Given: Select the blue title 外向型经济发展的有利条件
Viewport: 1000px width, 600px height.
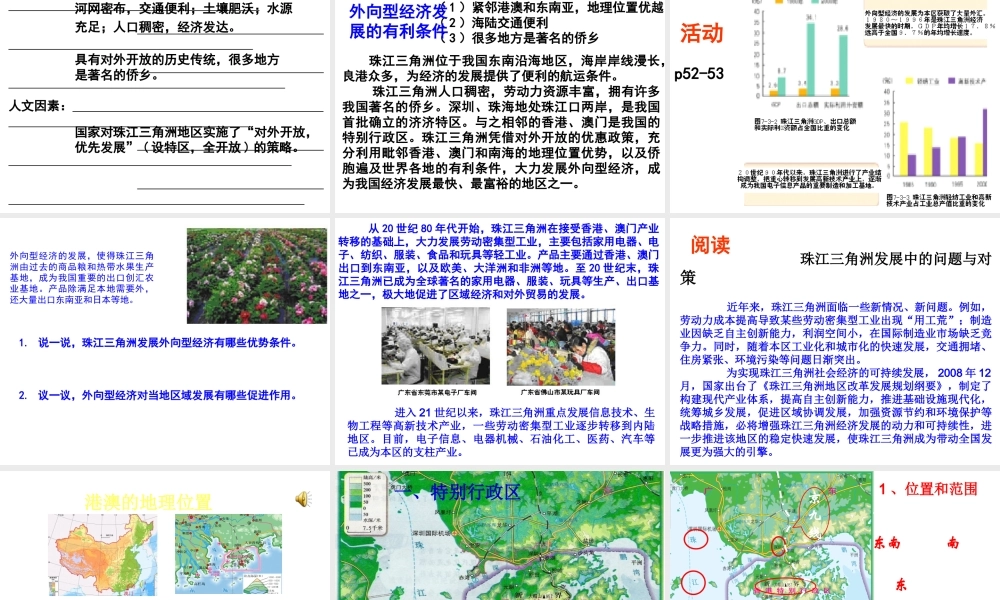Looking at the screenshot, I should (398, 21).
